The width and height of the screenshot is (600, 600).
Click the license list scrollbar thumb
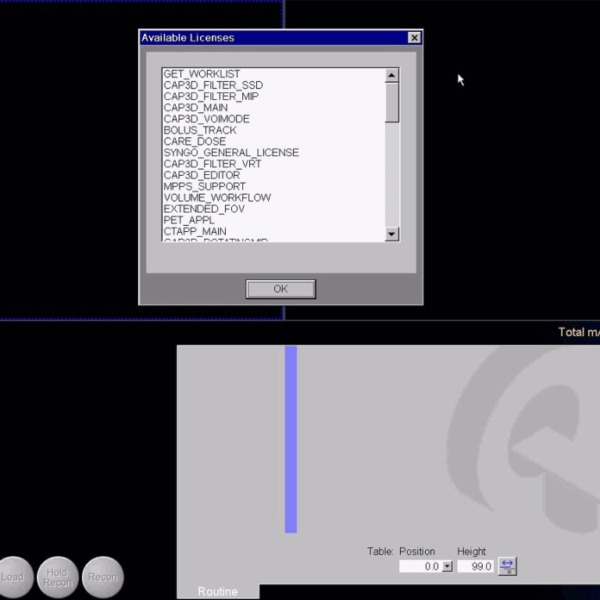[x=392, y=102]
